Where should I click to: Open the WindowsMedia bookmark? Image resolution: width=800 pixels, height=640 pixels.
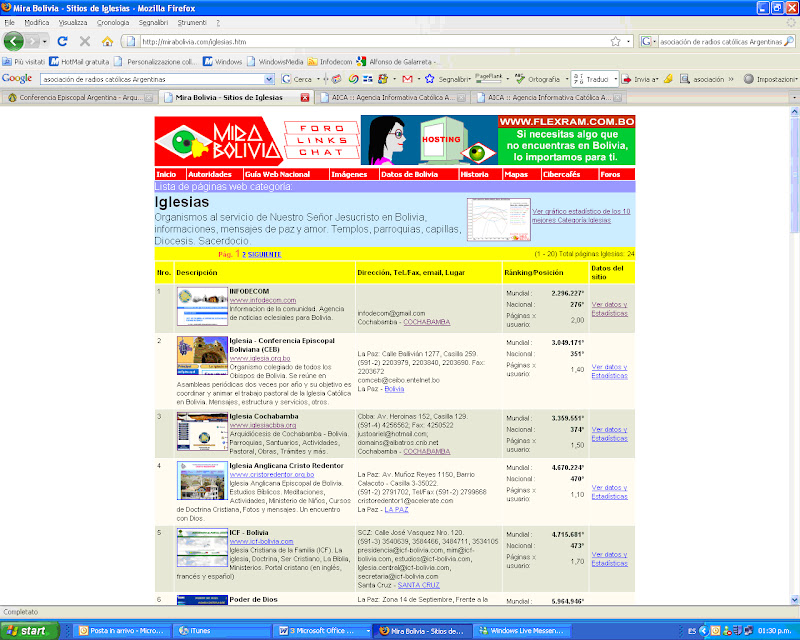click(275, 62)
